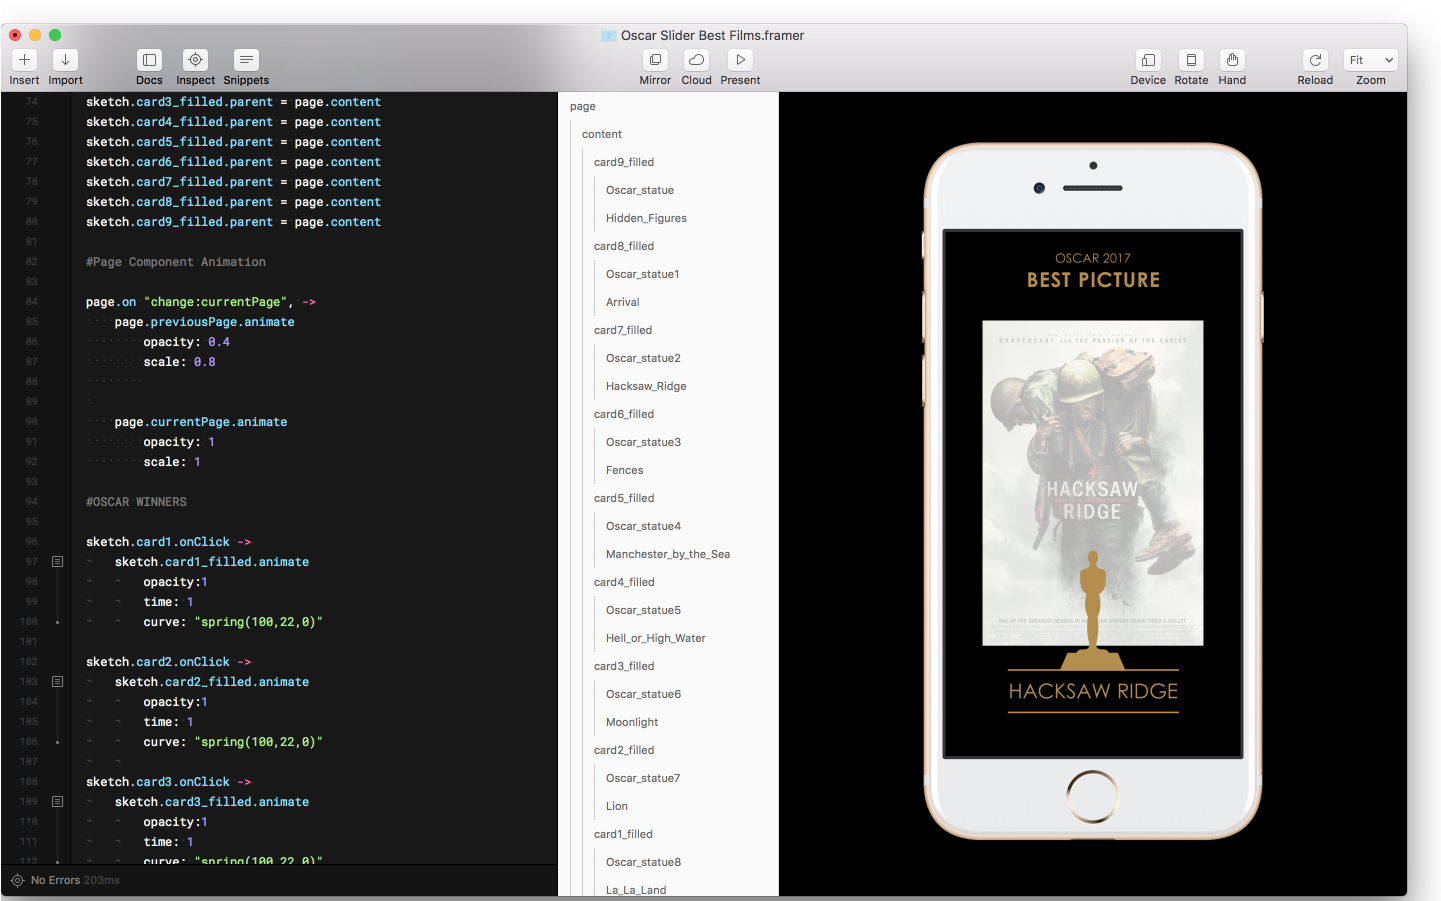Click the Insert toolbar icon

24,61
